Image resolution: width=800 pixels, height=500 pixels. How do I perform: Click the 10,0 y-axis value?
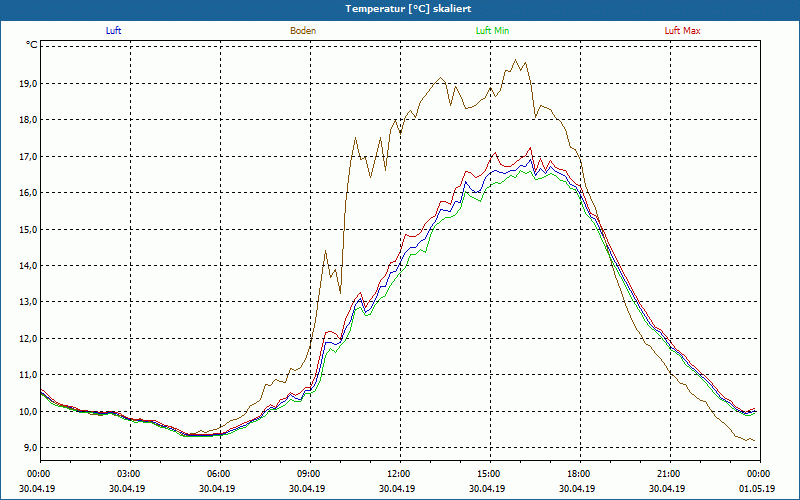point(28,412)
